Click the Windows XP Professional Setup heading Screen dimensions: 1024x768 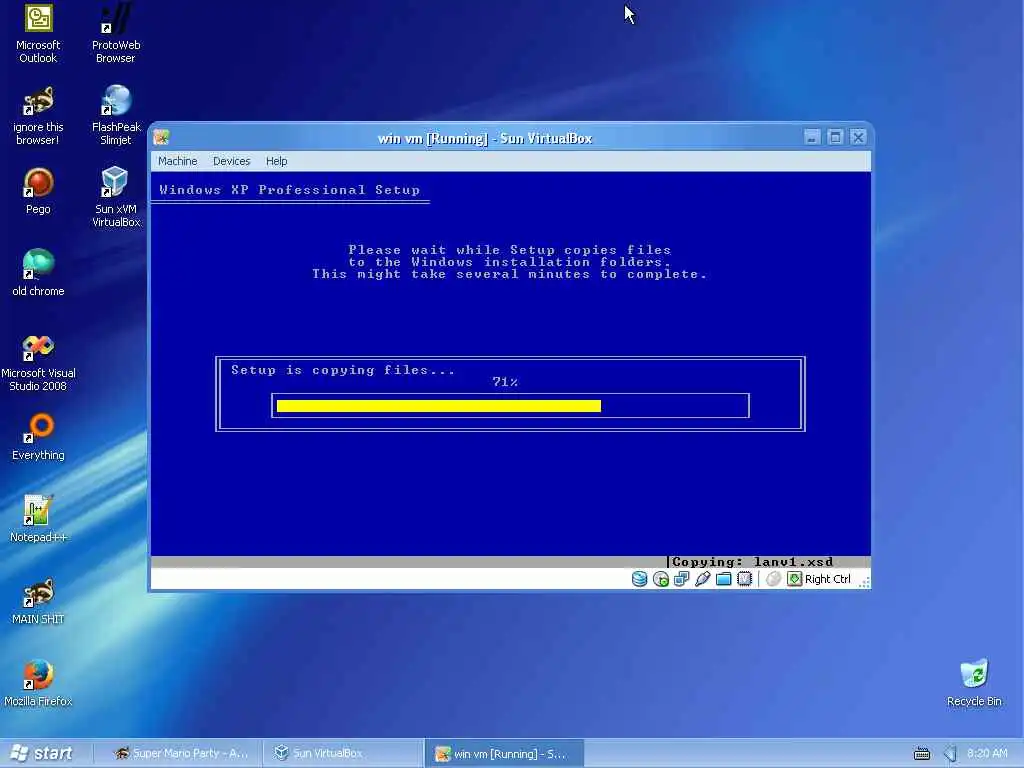pos(289,190)
